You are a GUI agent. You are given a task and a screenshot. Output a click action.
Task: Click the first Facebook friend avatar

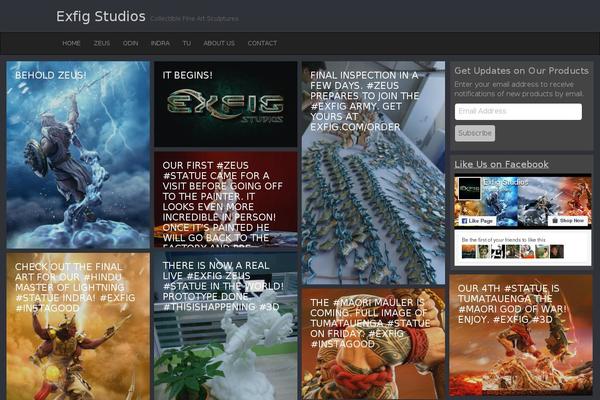click(468, 251)
